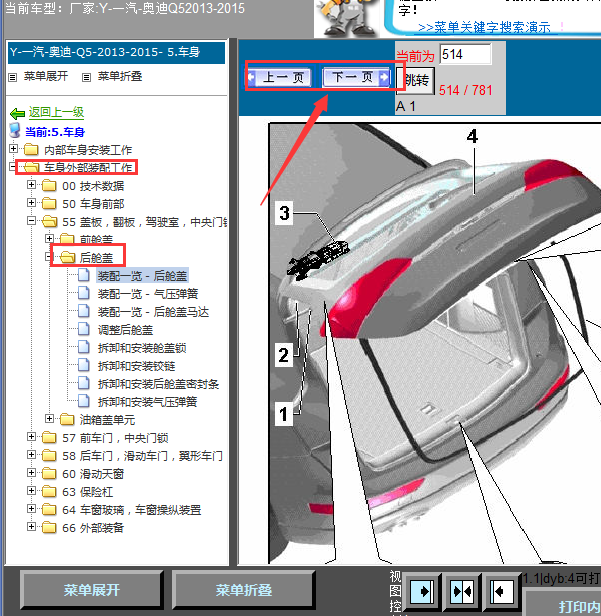Click the 57 前车门 folder icon
The width and height of the screenshot is (601, 616).
(49, 438)
